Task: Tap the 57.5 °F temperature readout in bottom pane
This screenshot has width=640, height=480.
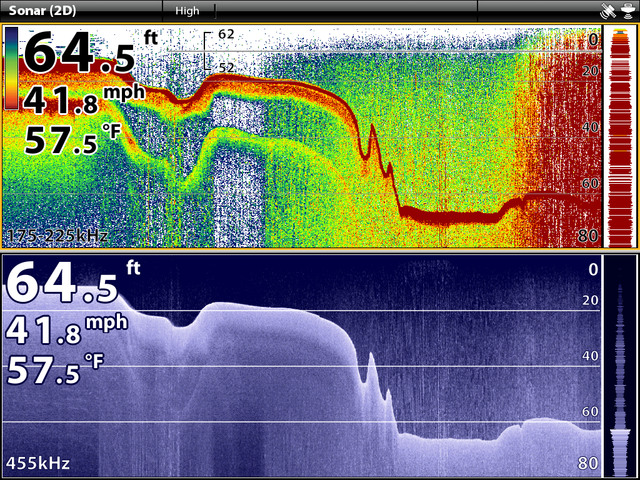Action: (x=55, y=369)
